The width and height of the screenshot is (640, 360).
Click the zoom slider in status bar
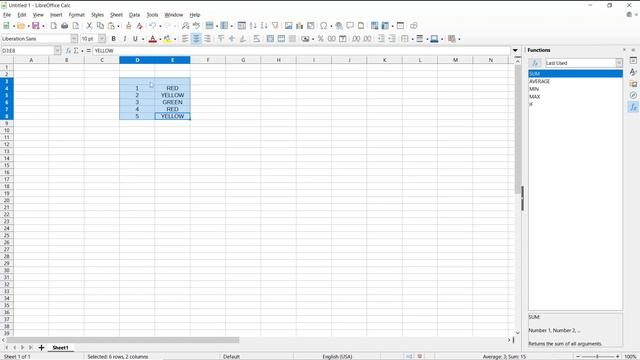point(597,356)
